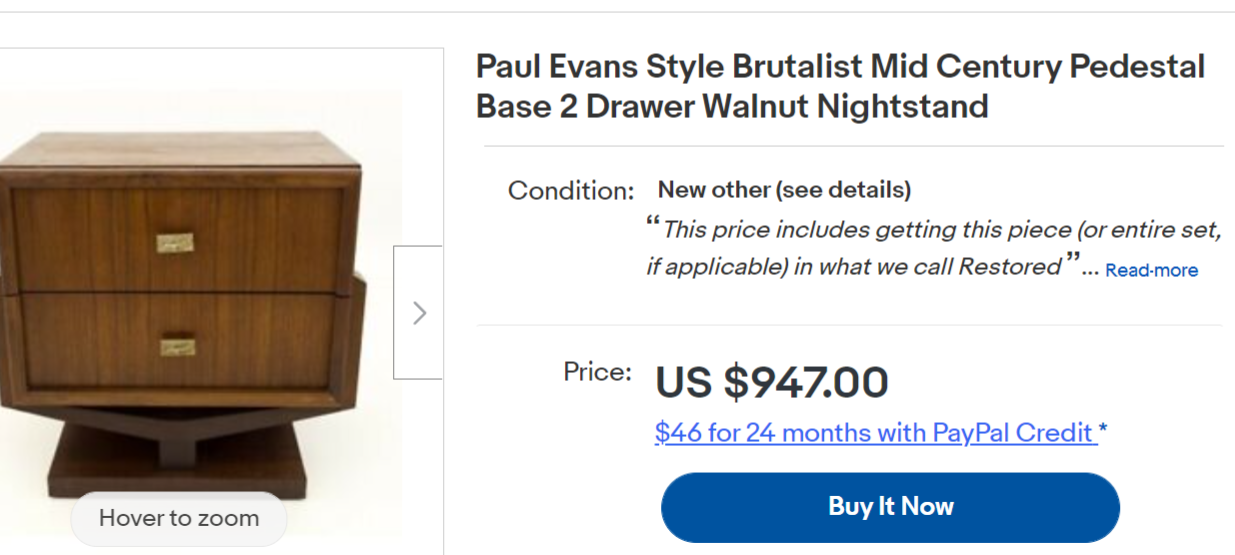
Task: Click the Condition label
Action: click(x=571, y=191)
